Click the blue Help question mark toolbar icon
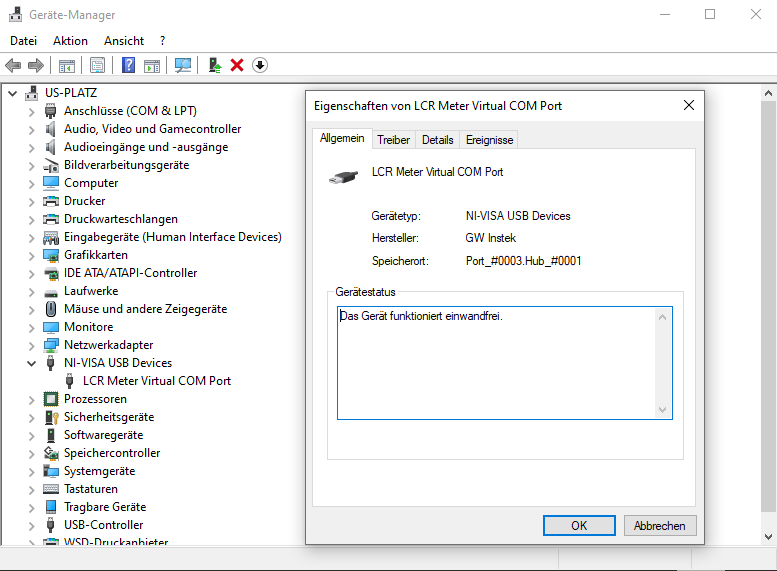The image size is (777, 571). pyautogui.click(x=129, y=65)
